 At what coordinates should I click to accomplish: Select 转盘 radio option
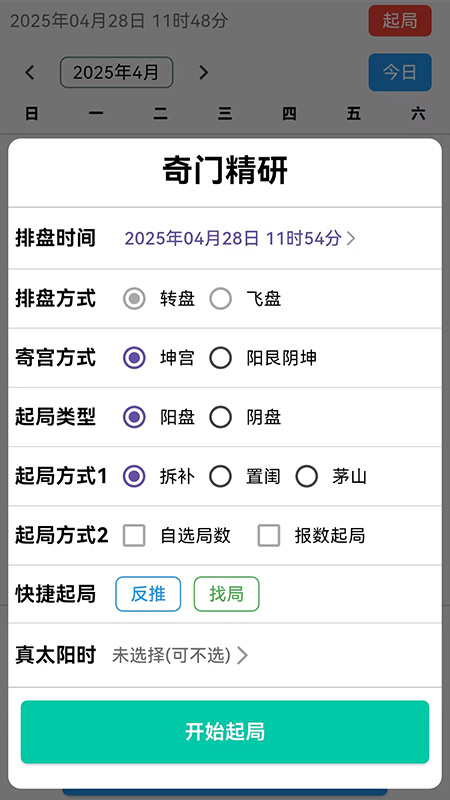tap(134, 299)
